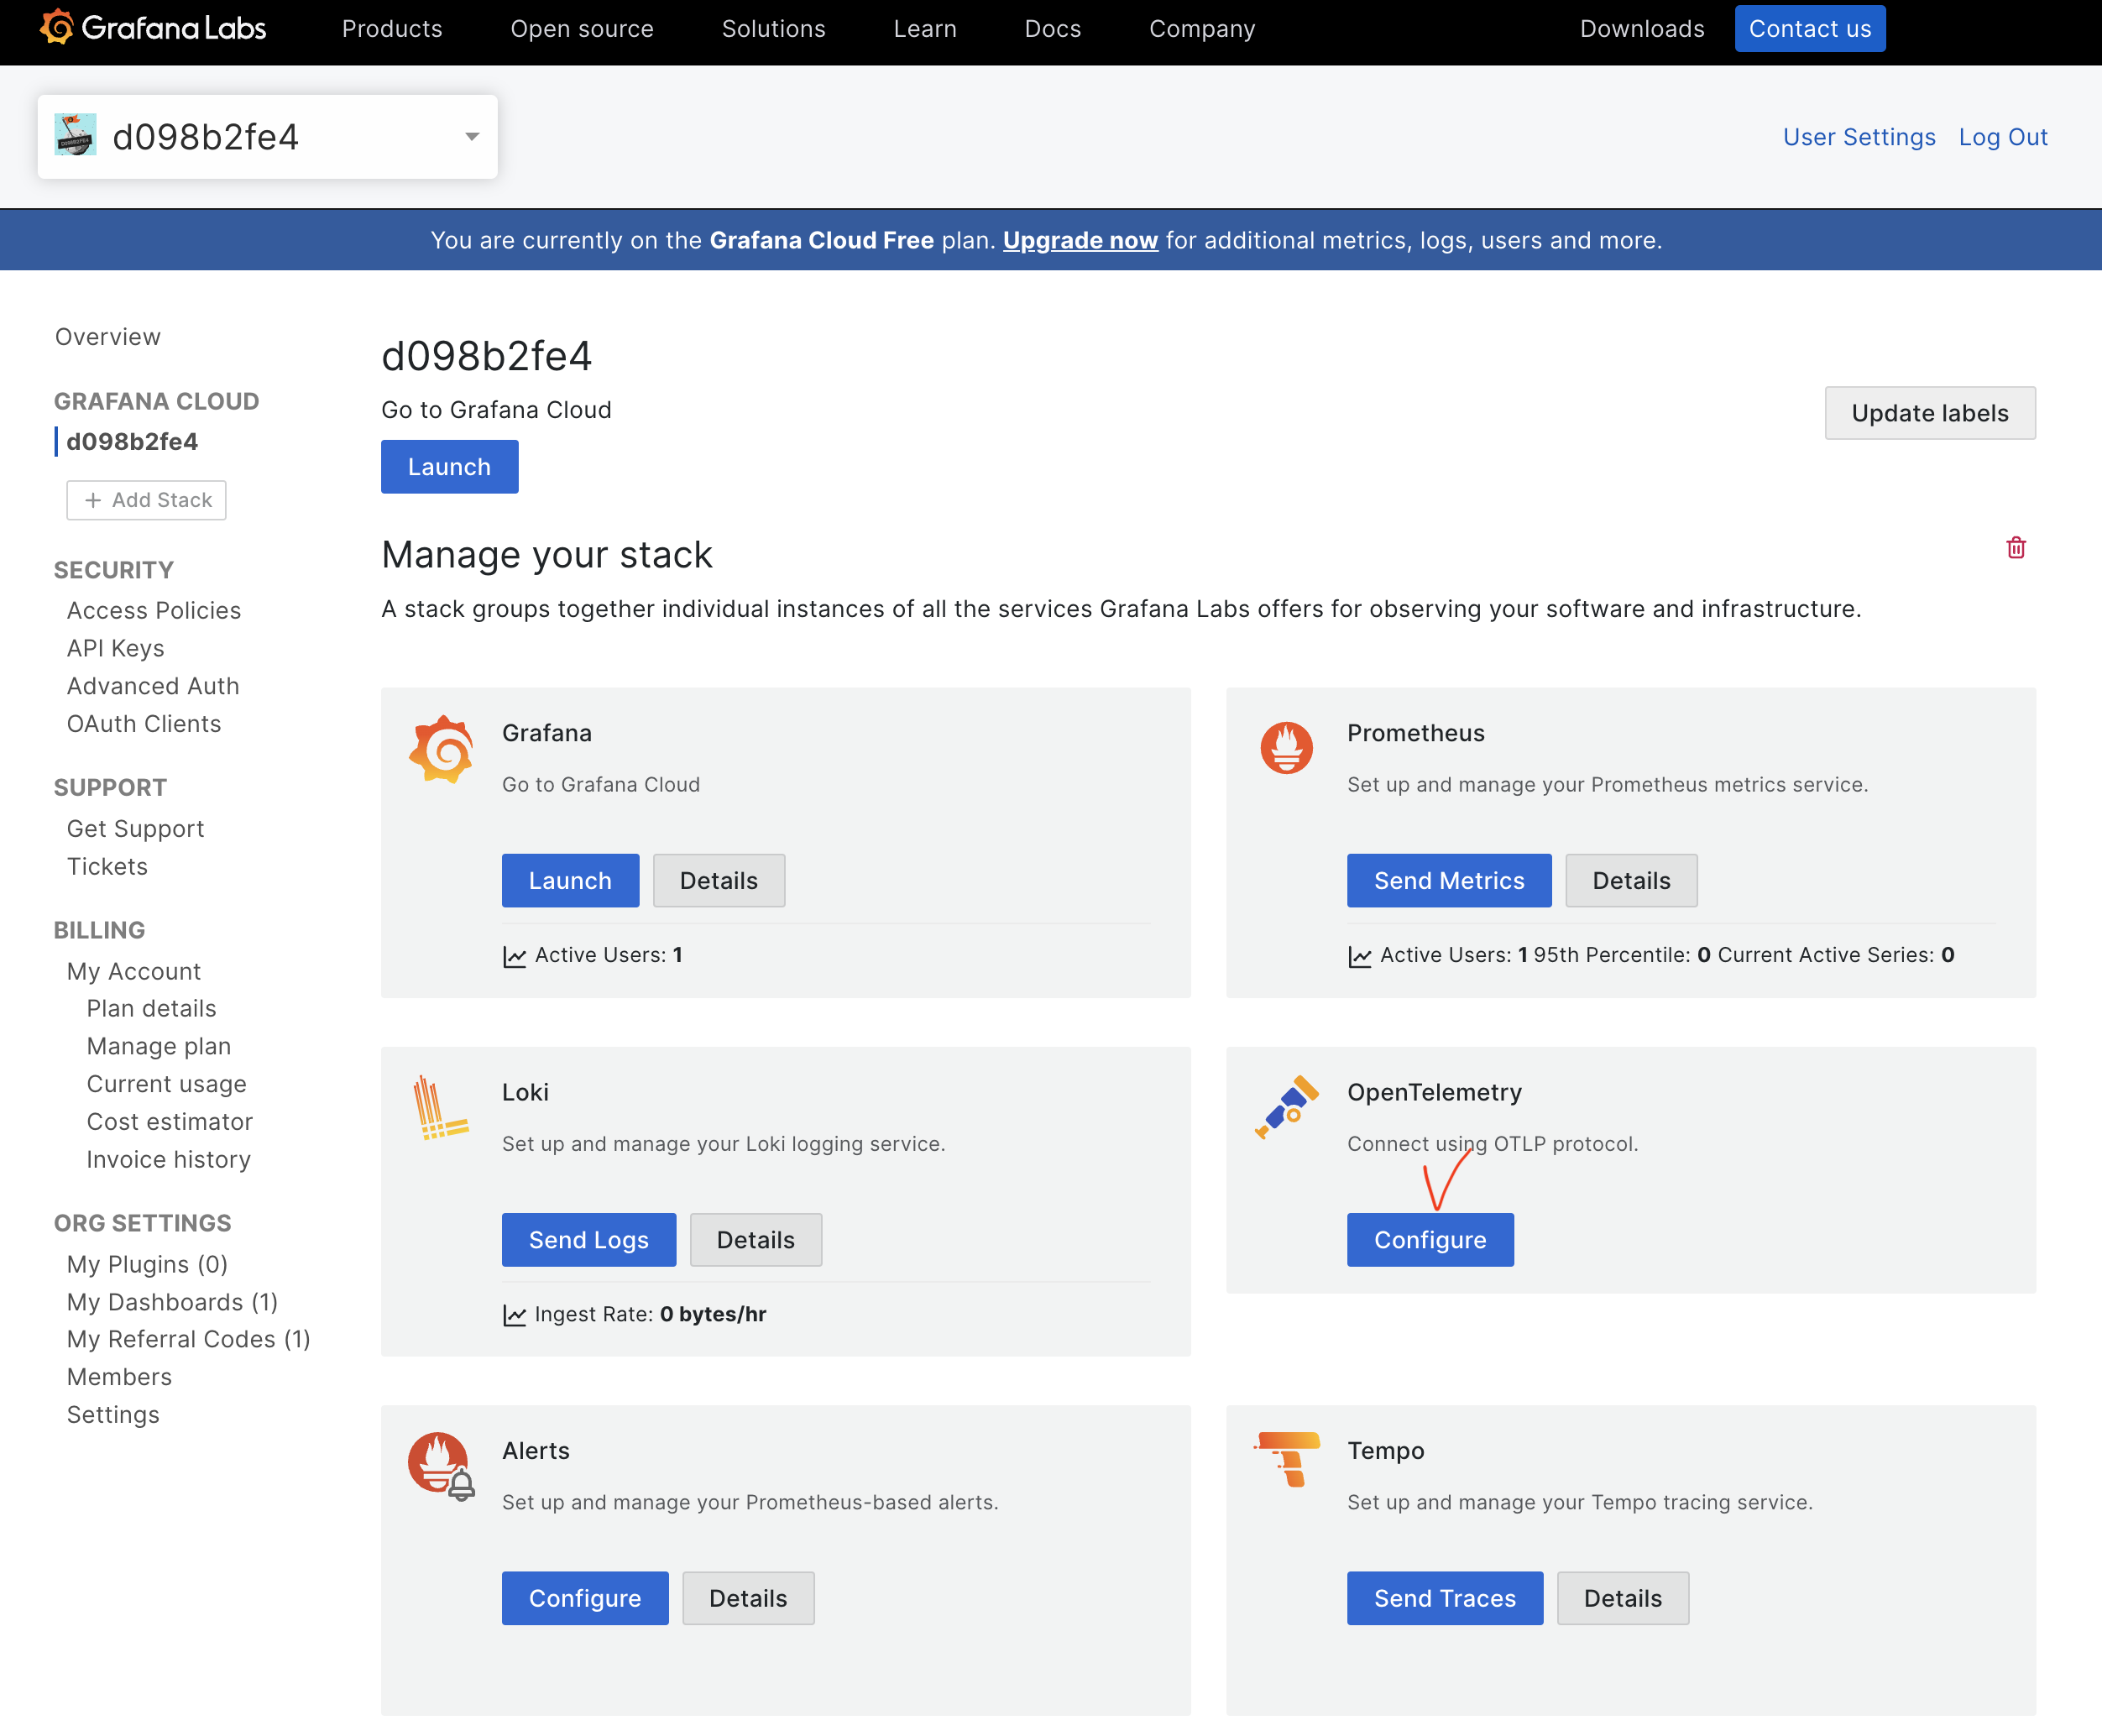The image size is (2102, 1736).
Task: Open Plan details
Action: [152, 1009]
